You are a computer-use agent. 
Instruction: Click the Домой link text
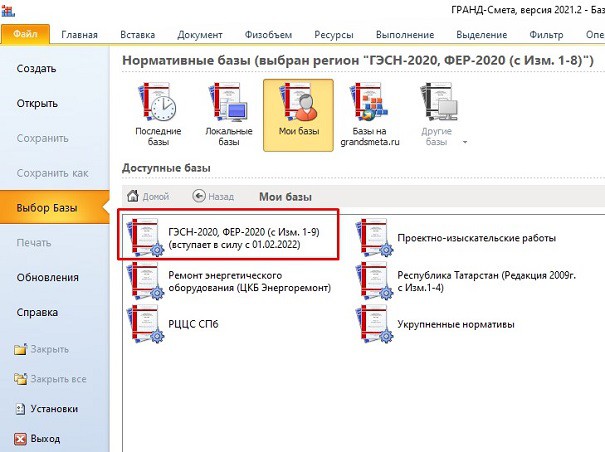(x=156, y=196)
